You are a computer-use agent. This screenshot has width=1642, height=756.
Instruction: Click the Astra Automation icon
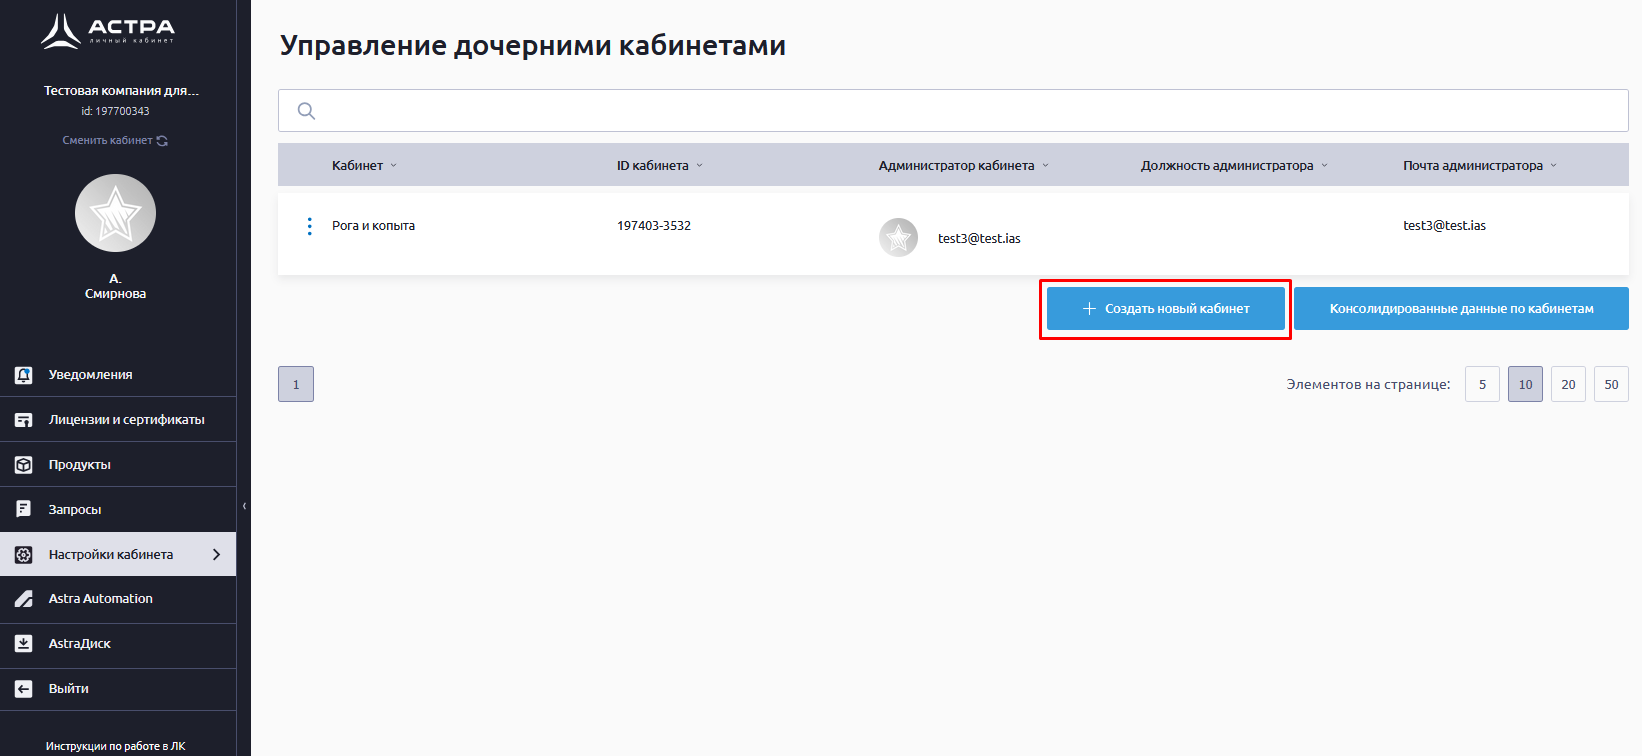point(24,599)
